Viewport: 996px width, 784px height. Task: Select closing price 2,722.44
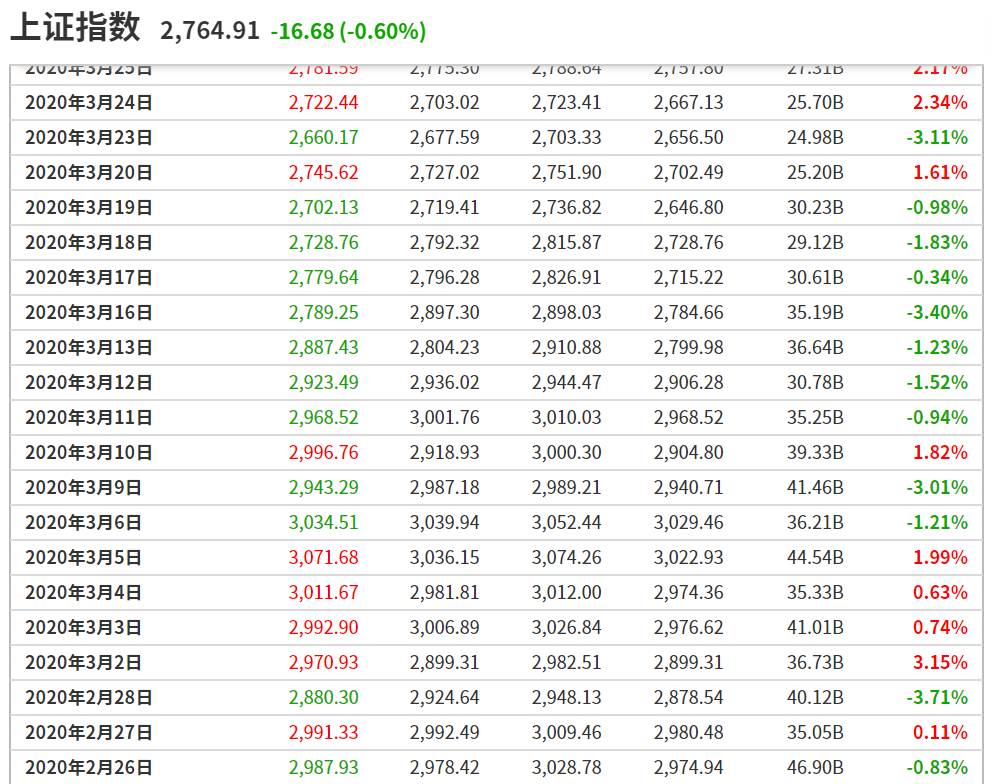(323, 102)
